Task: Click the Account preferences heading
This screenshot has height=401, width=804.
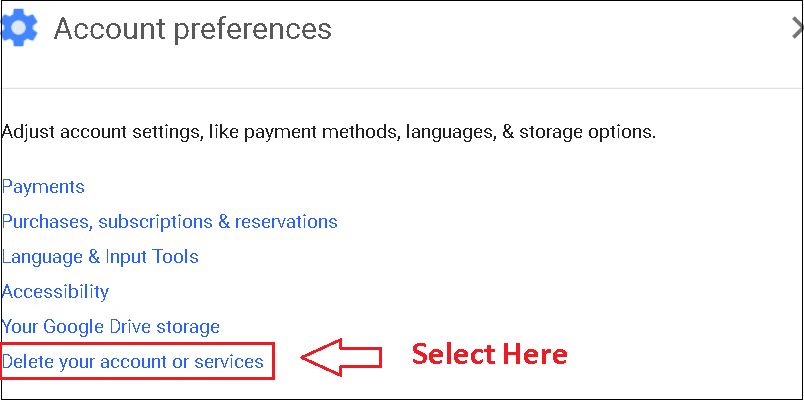Action: tap(192, 29)
